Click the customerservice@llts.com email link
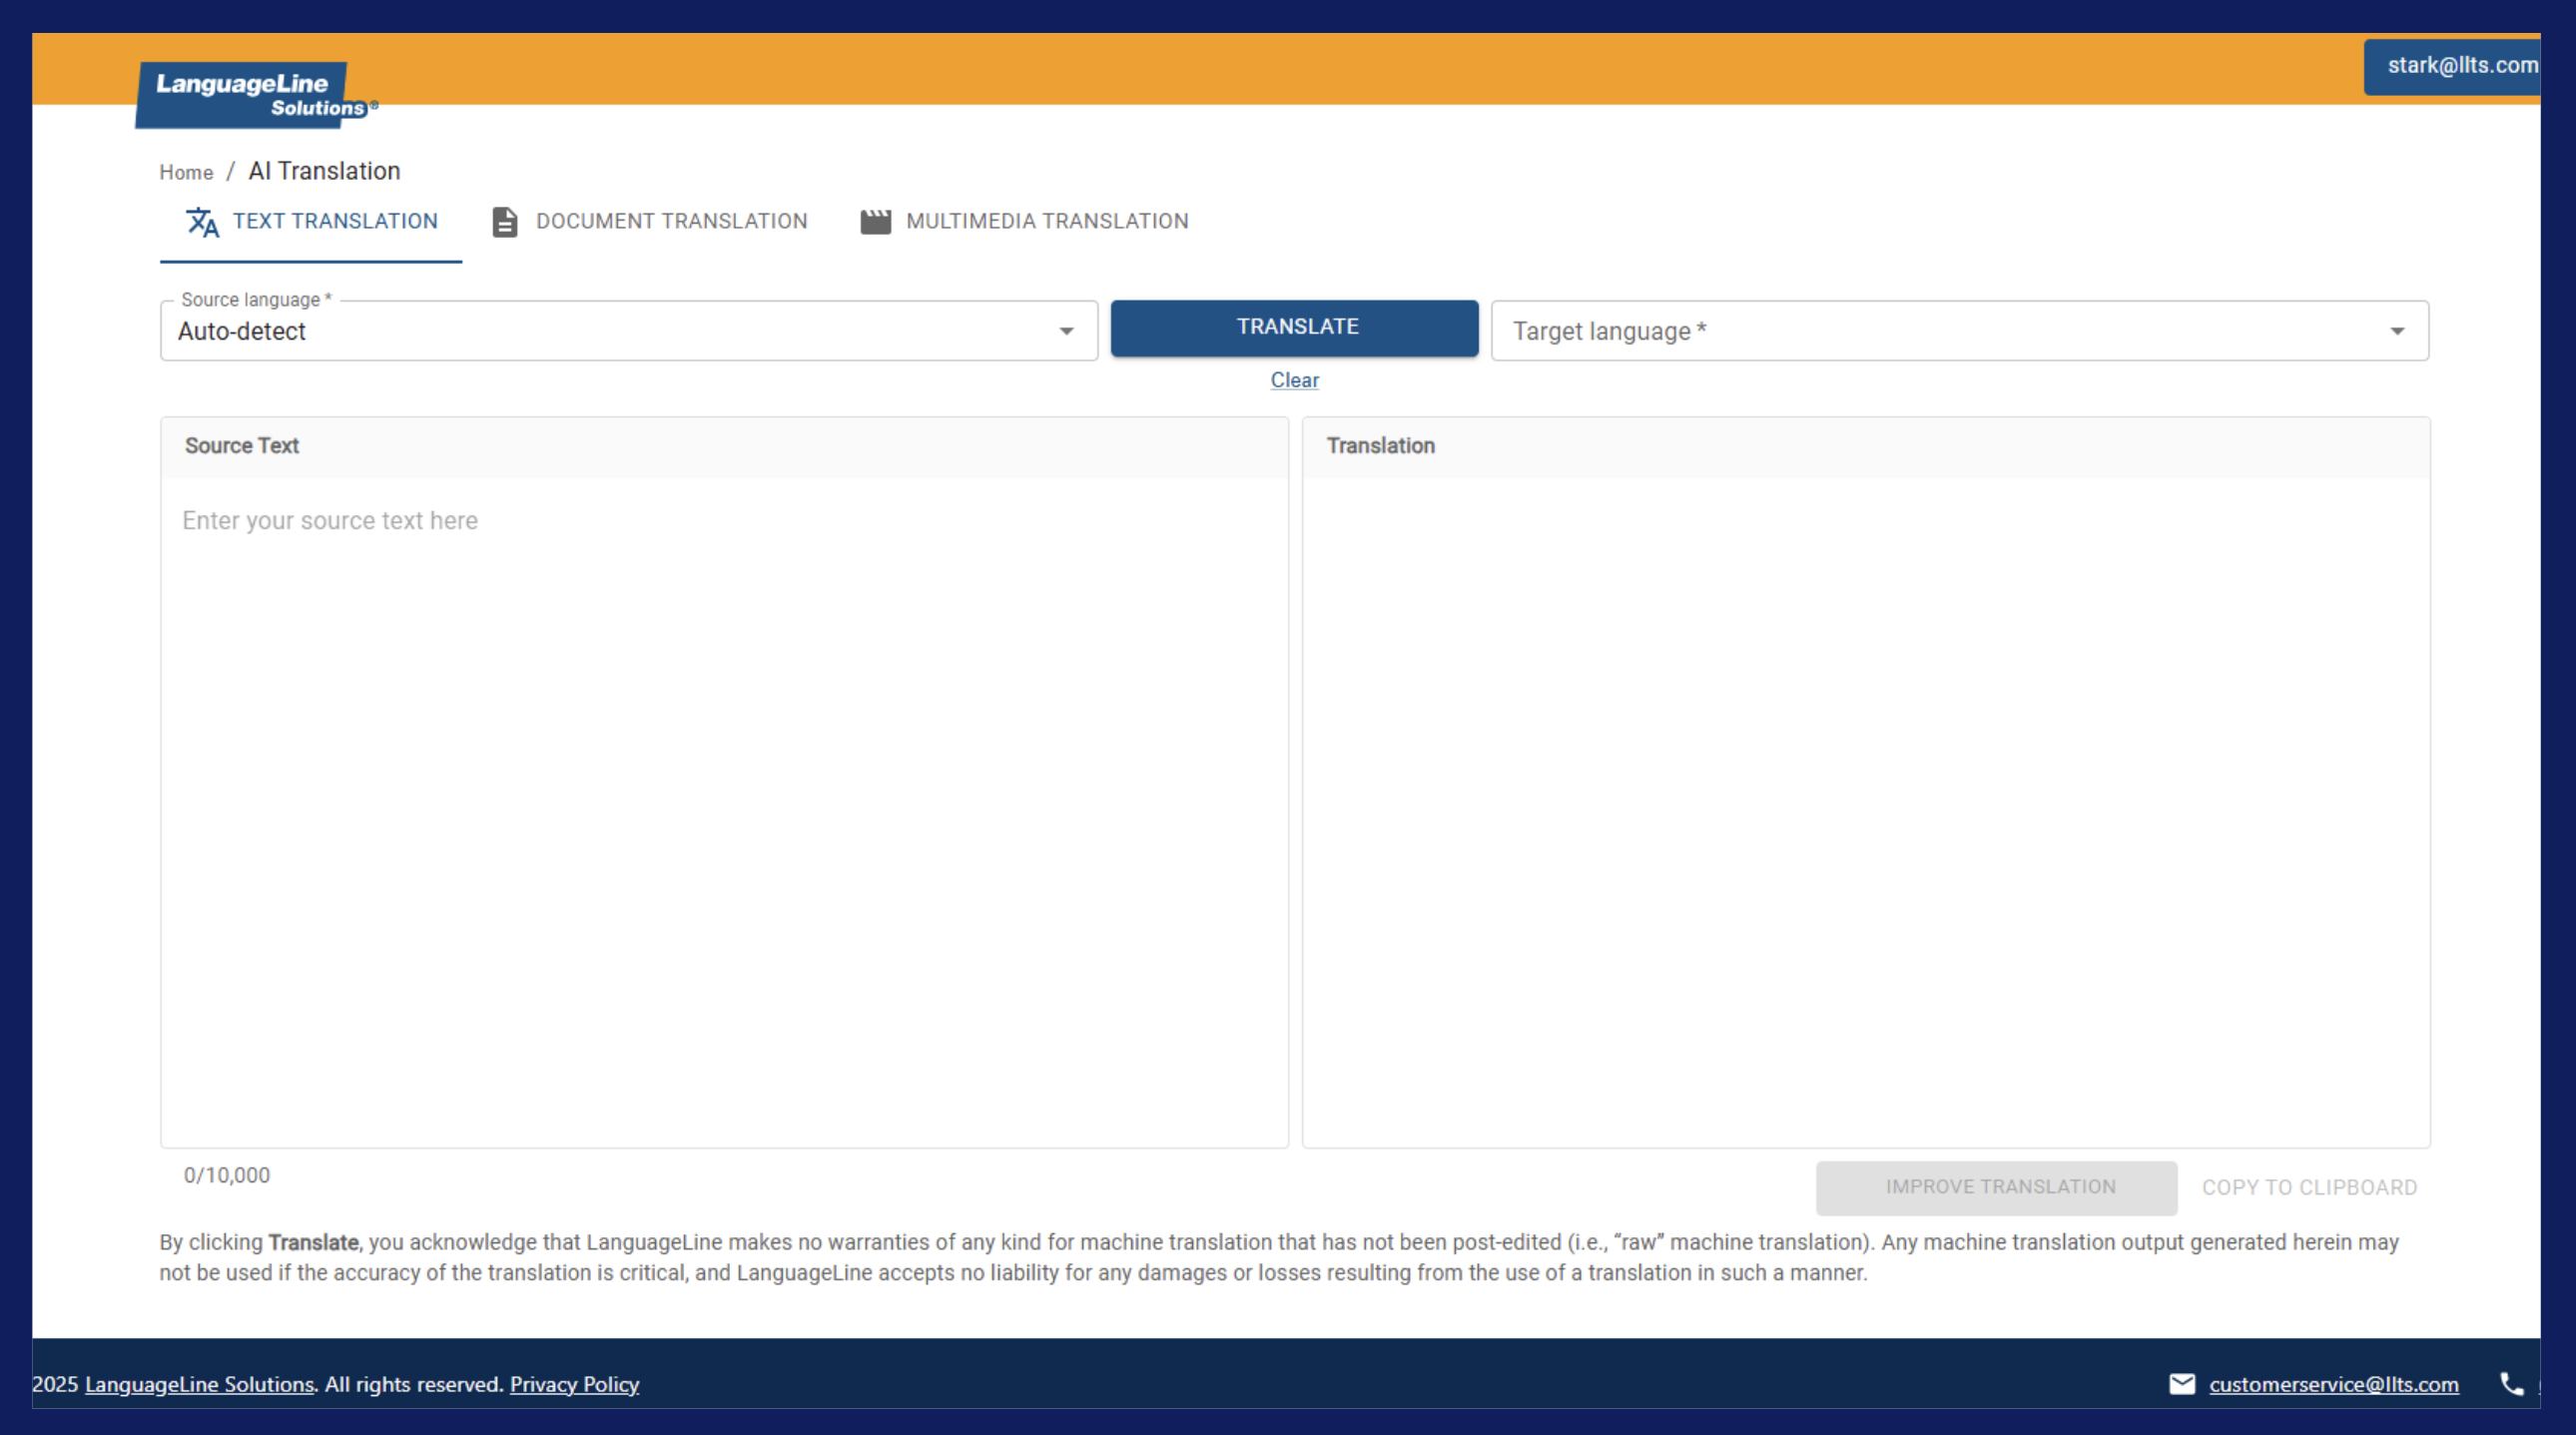The width and height of the screenshot is (2576, 1435). tap(2334, 1384)
